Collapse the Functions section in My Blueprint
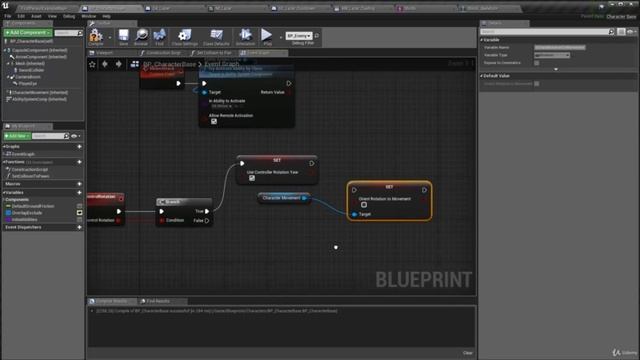Screen dimensions: 640x360 [4, 162]
